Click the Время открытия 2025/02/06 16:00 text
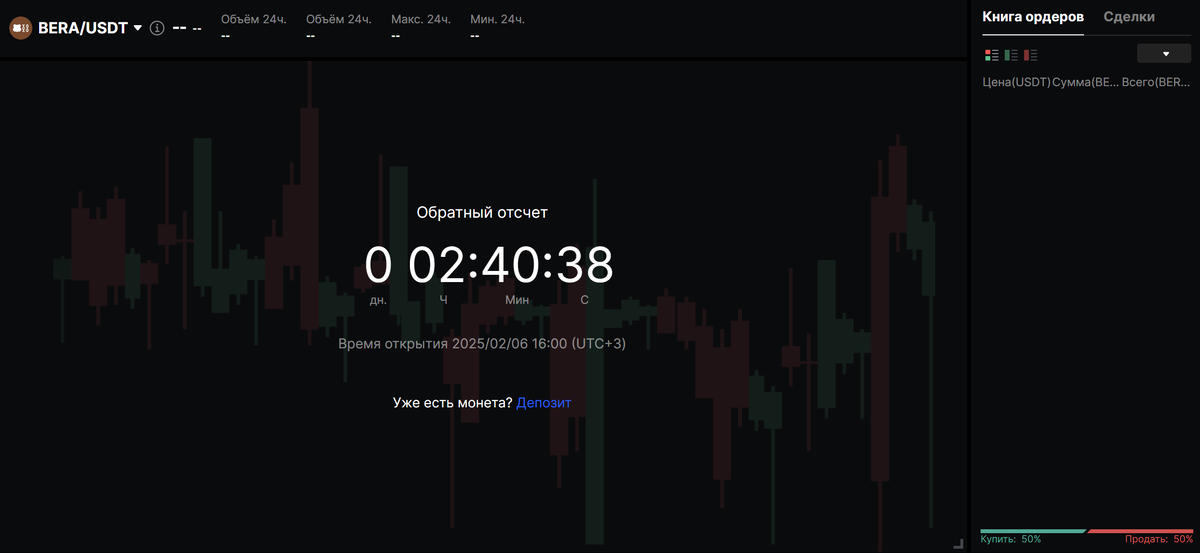The width and height of the screenshot is (1200, 553). click(482, 343)
